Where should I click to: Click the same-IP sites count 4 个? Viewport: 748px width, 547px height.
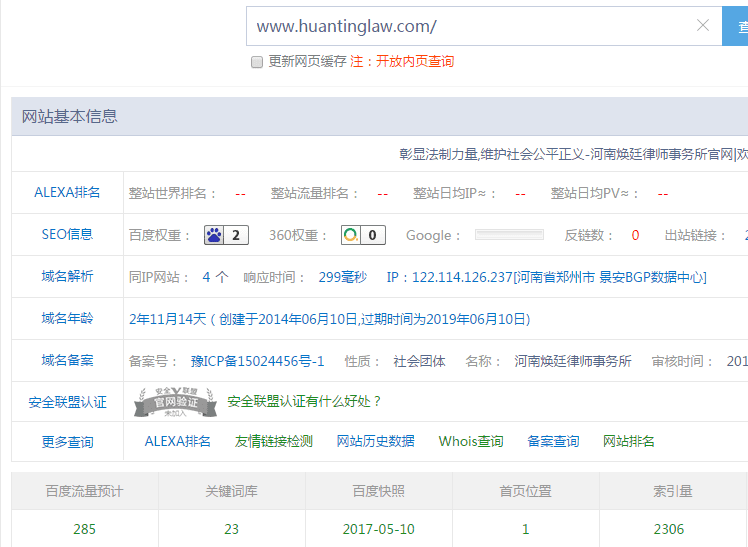tap(215, 277)
